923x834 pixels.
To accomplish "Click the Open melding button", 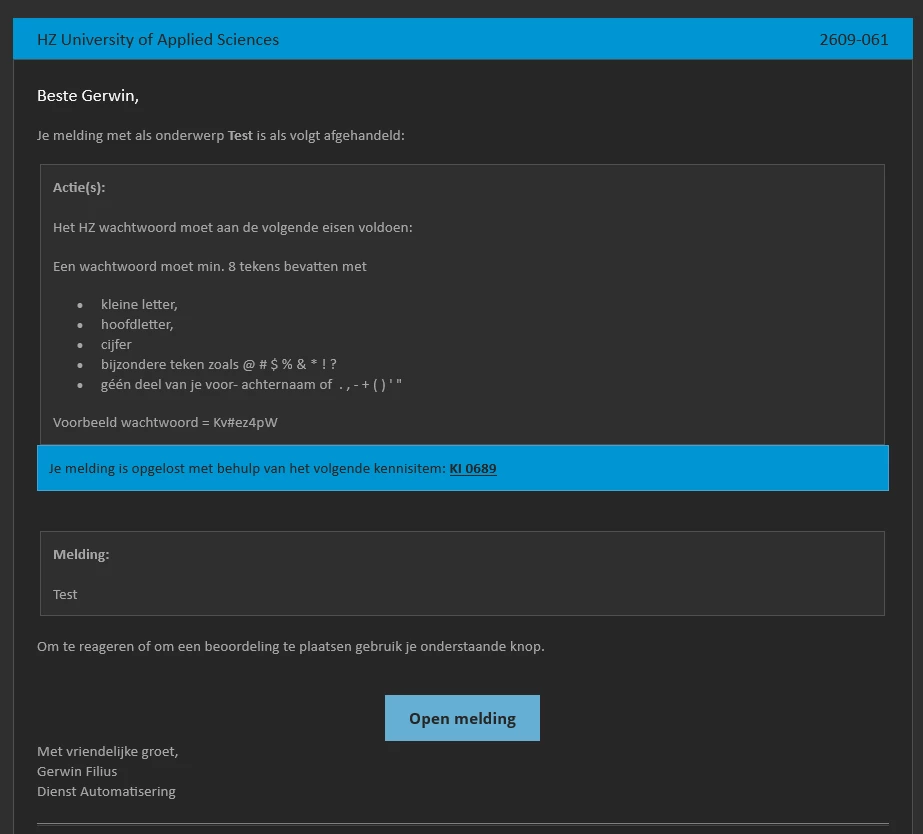I will point(462,718).
